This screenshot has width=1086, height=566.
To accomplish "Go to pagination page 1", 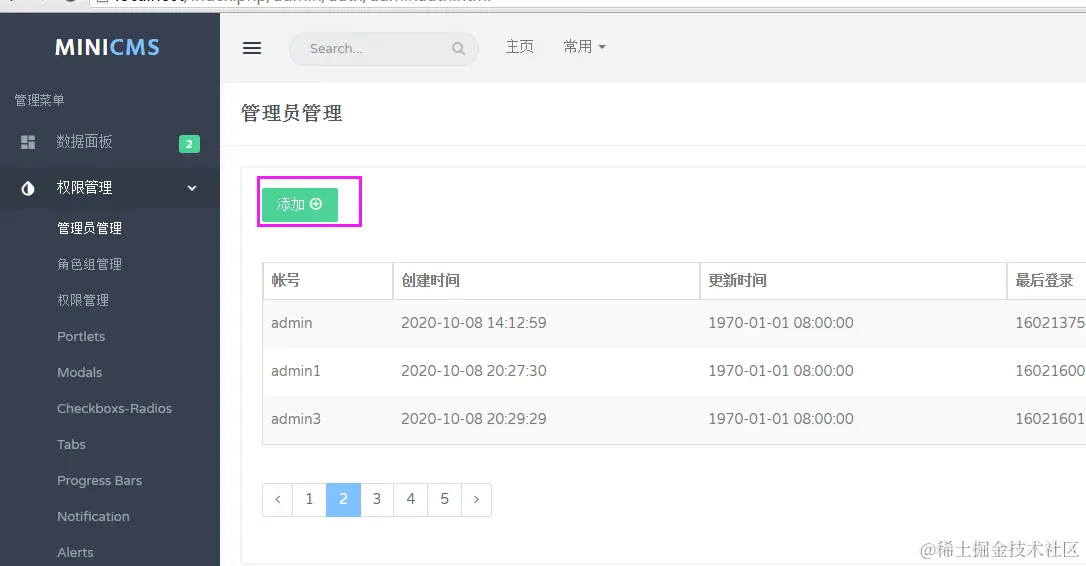I will pos(309,499).
